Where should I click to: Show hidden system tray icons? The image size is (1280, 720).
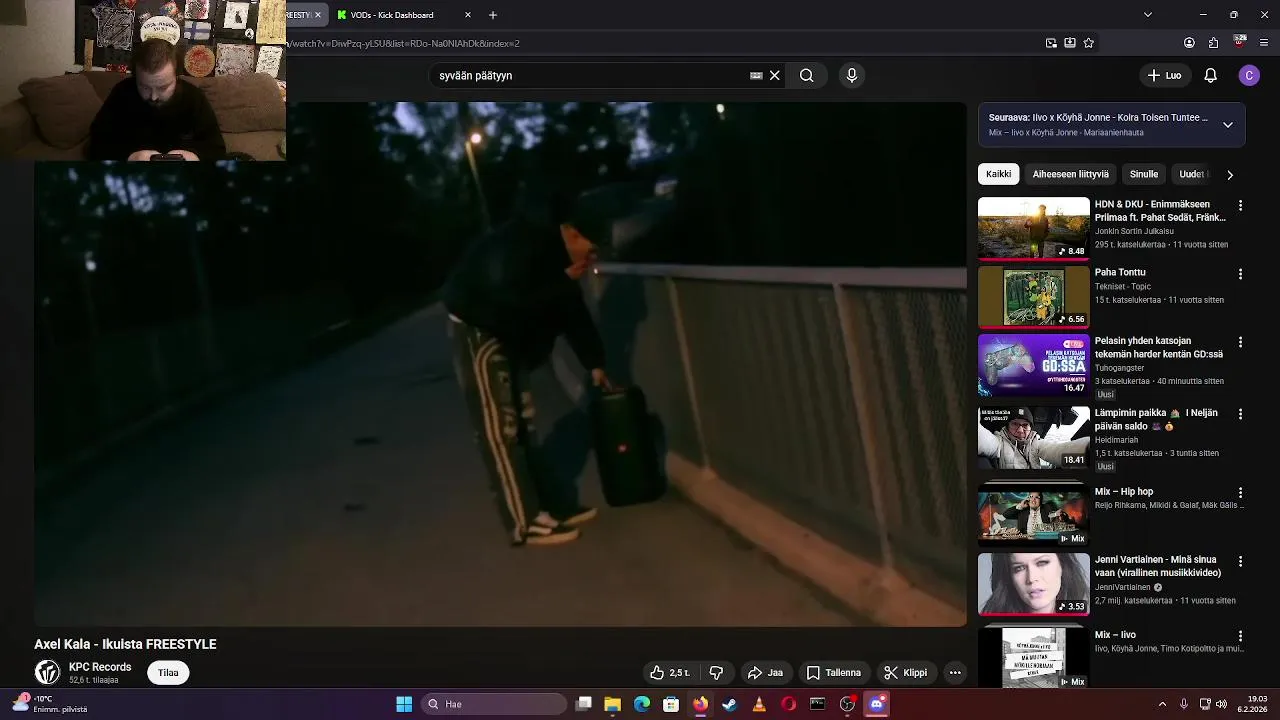click(x=1162, y=704)
